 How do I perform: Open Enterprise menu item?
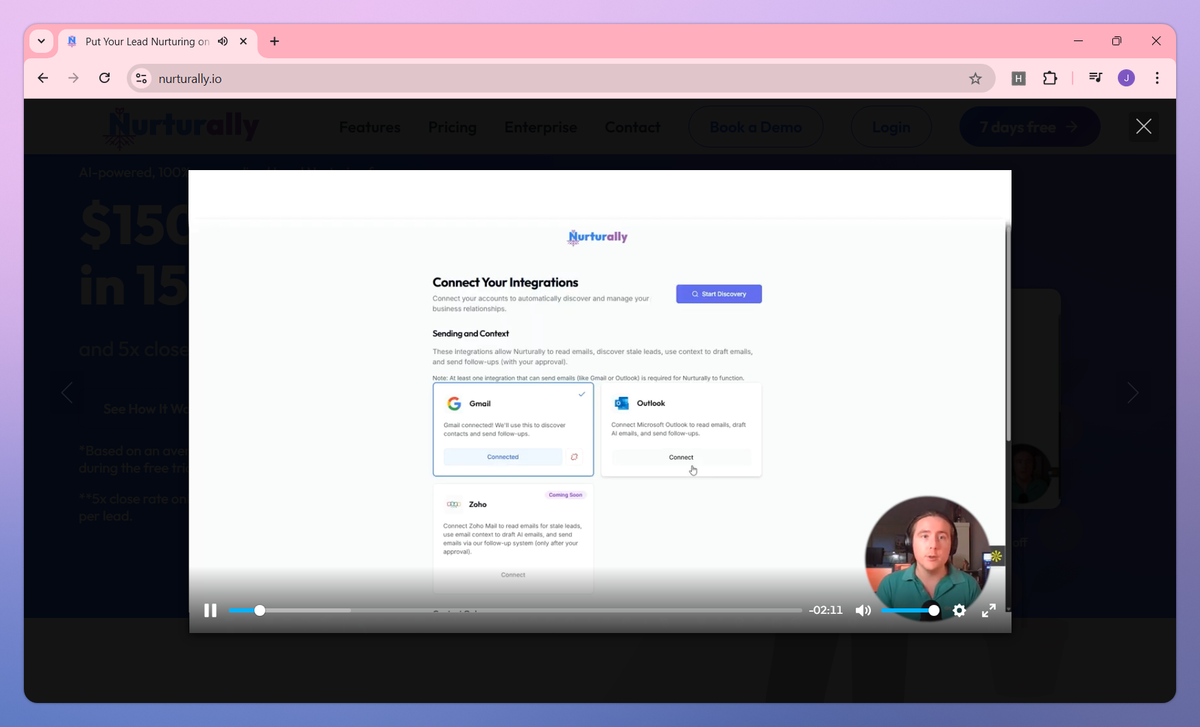coord(541,127)
